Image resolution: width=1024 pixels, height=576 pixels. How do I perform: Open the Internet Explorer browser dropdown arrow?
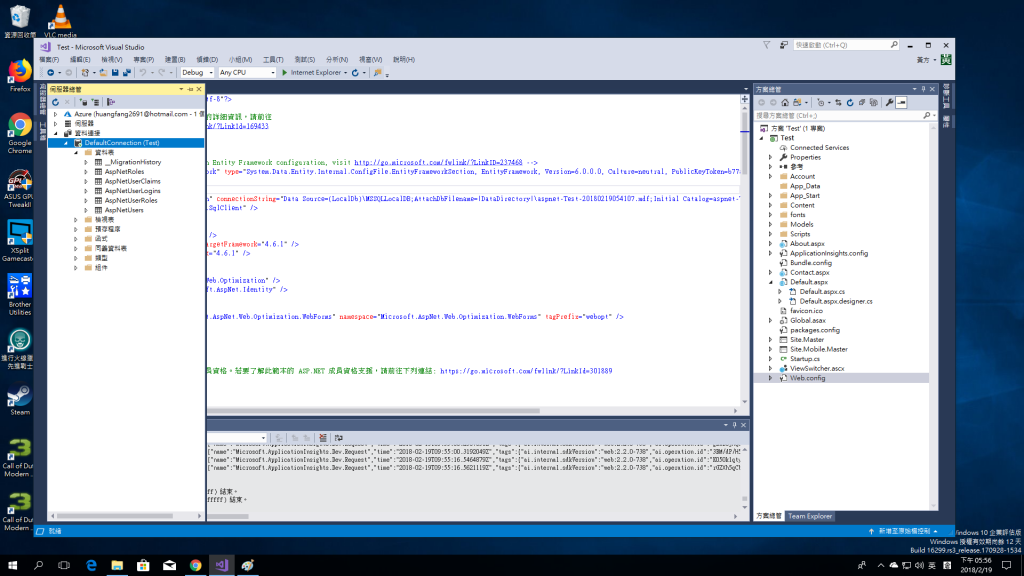tap(345, 72)
